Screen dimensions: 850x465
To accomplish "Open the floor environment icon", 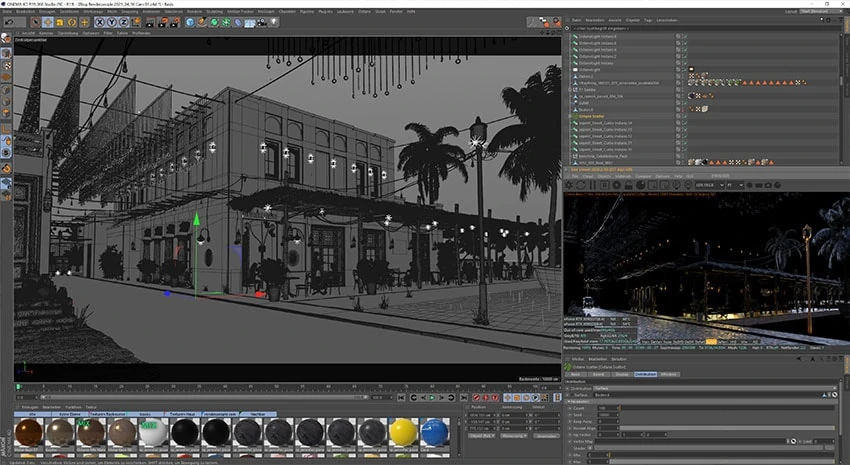I will coord(250,22).
